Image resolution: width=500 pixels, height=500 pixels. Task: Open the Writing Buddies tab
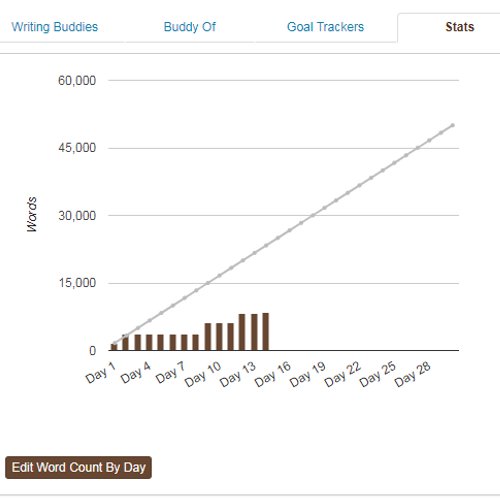pos(55,27)
